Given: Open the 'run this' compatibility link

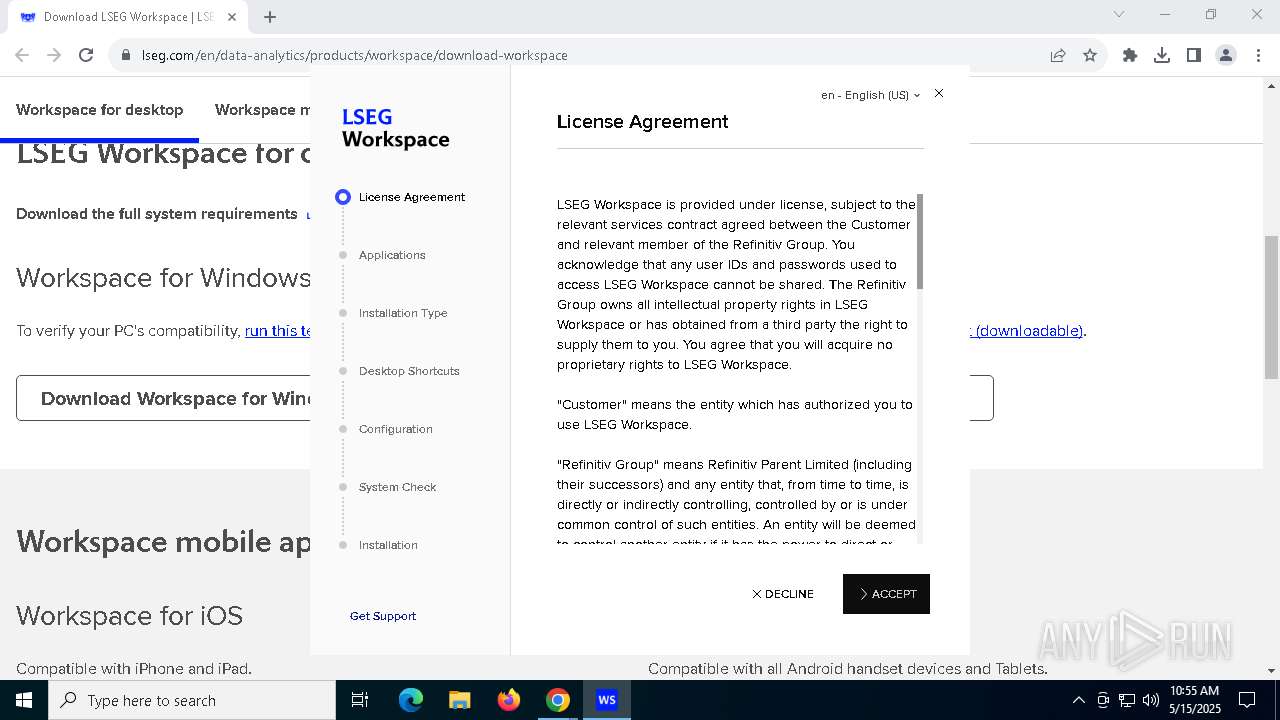Looking at the screenshot, I should tap(278, 331).
